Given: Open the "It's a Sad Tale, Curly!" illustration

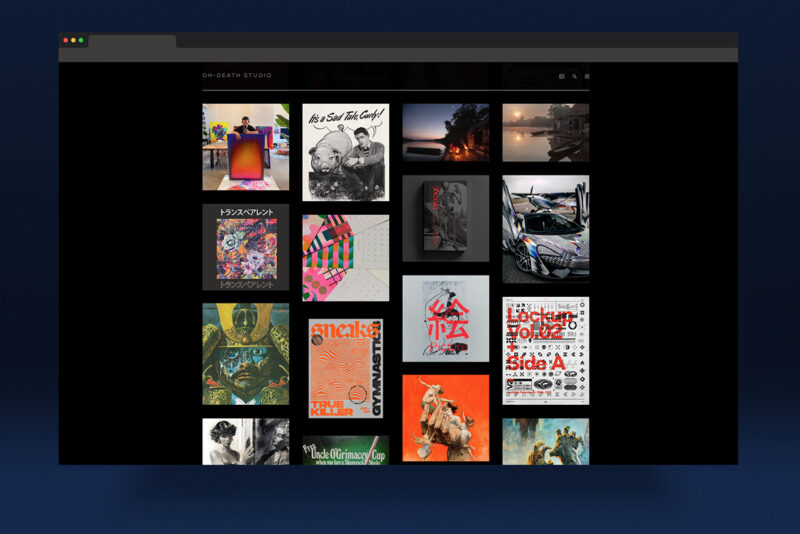Looking at the screenshot, I should (x=345, y=152).
